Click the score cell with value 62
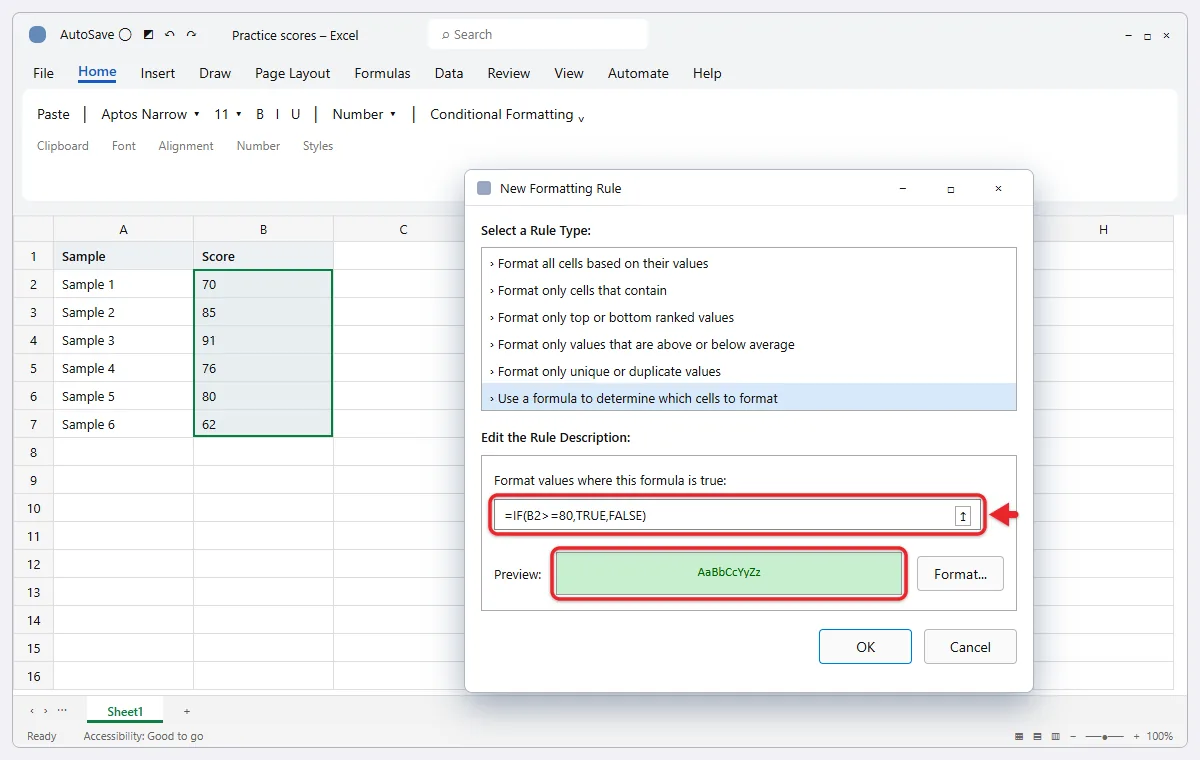The height and width of the screenshot is (760, 1200). tap(263, 424)
